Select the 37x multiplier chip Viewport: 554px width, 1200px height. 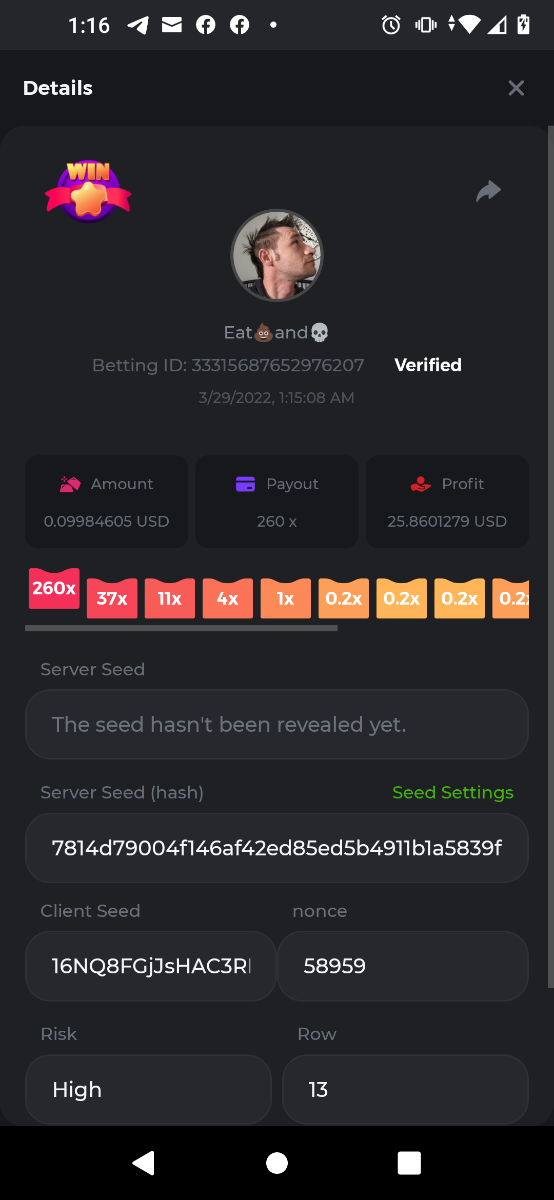point(112,599)
